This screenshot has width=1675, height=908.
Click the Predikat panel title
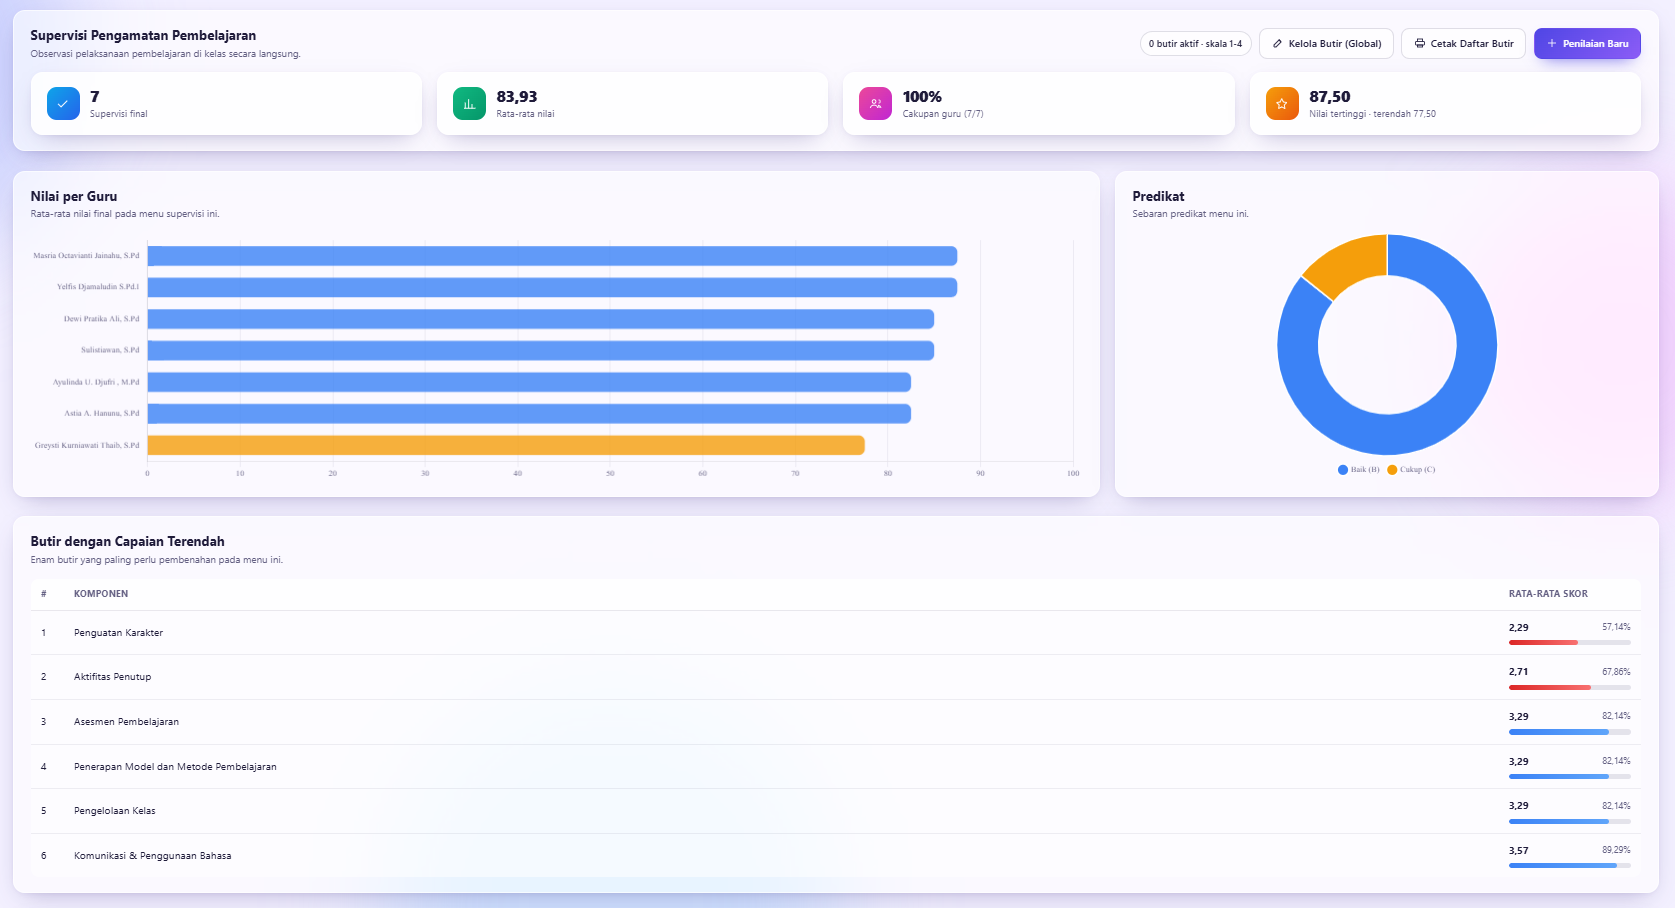[1158, 197]
